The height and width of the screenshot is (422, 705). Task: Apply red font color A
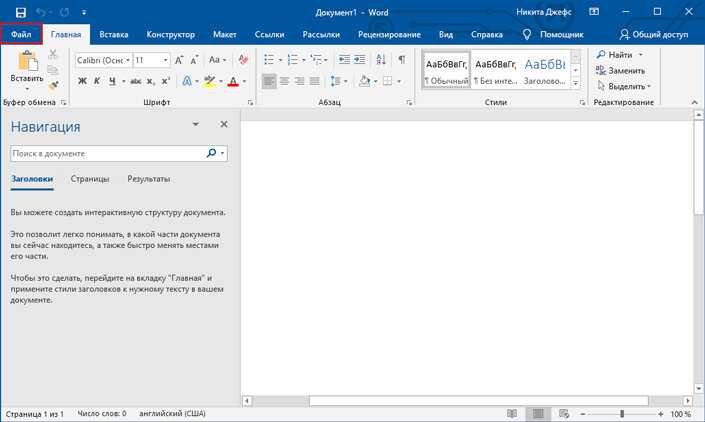coord(233,81)
